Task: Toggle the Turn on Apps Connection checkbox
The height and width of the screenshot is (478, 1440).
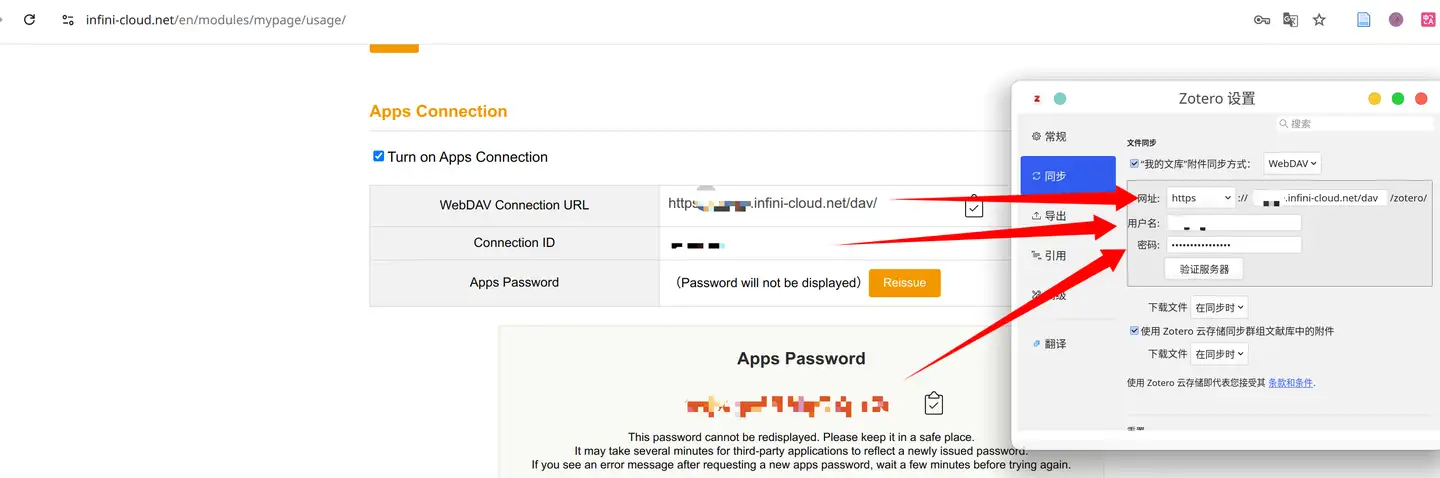Action: (378, 156)
